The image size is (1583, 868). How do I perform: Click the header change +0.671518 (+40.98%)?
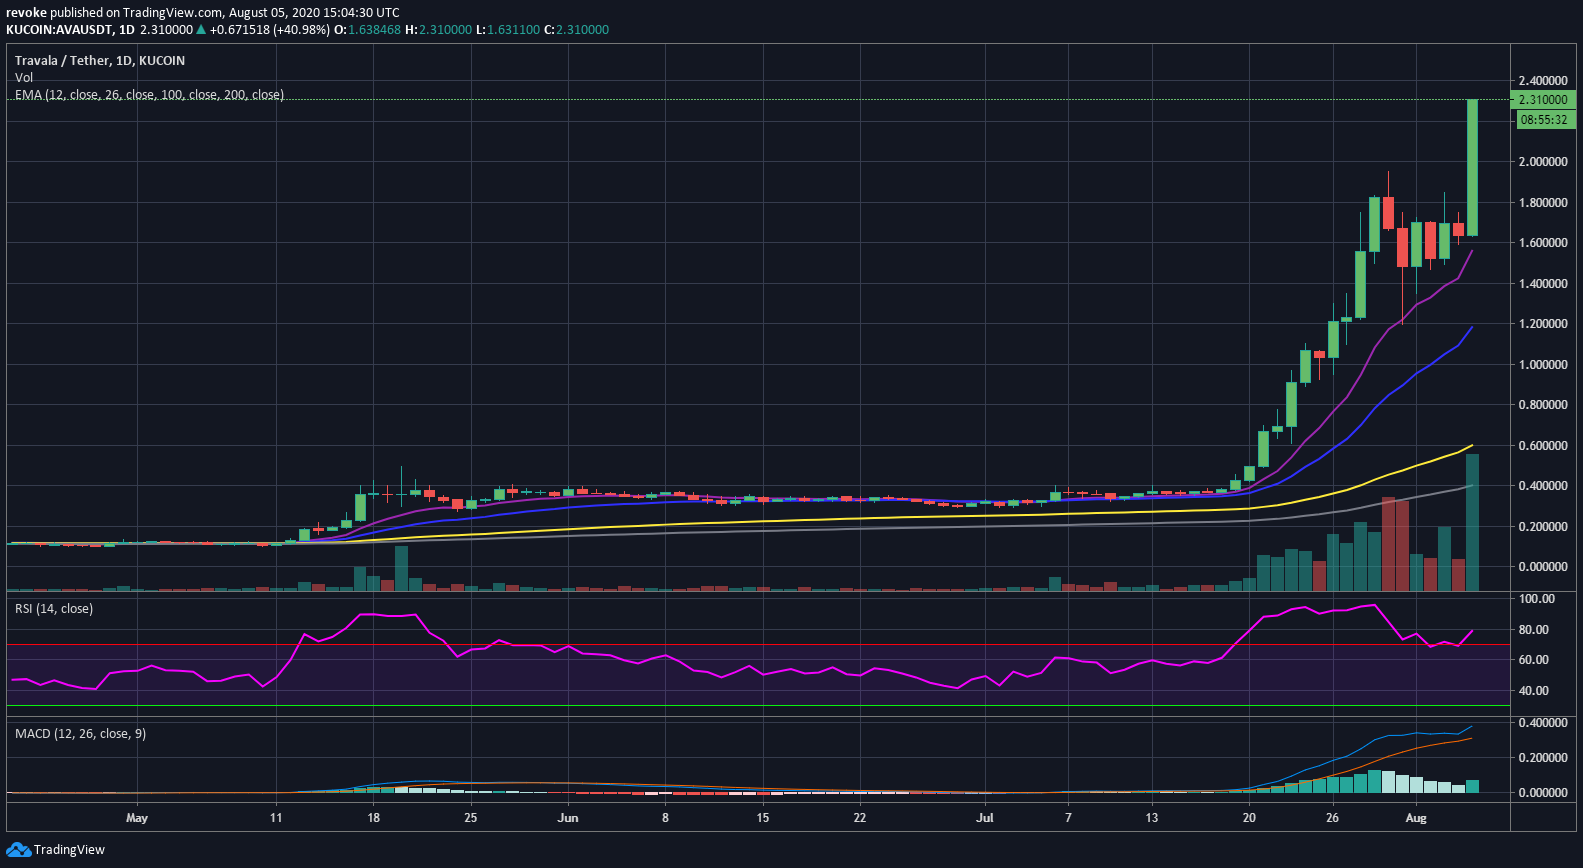[x=269, y=30]
